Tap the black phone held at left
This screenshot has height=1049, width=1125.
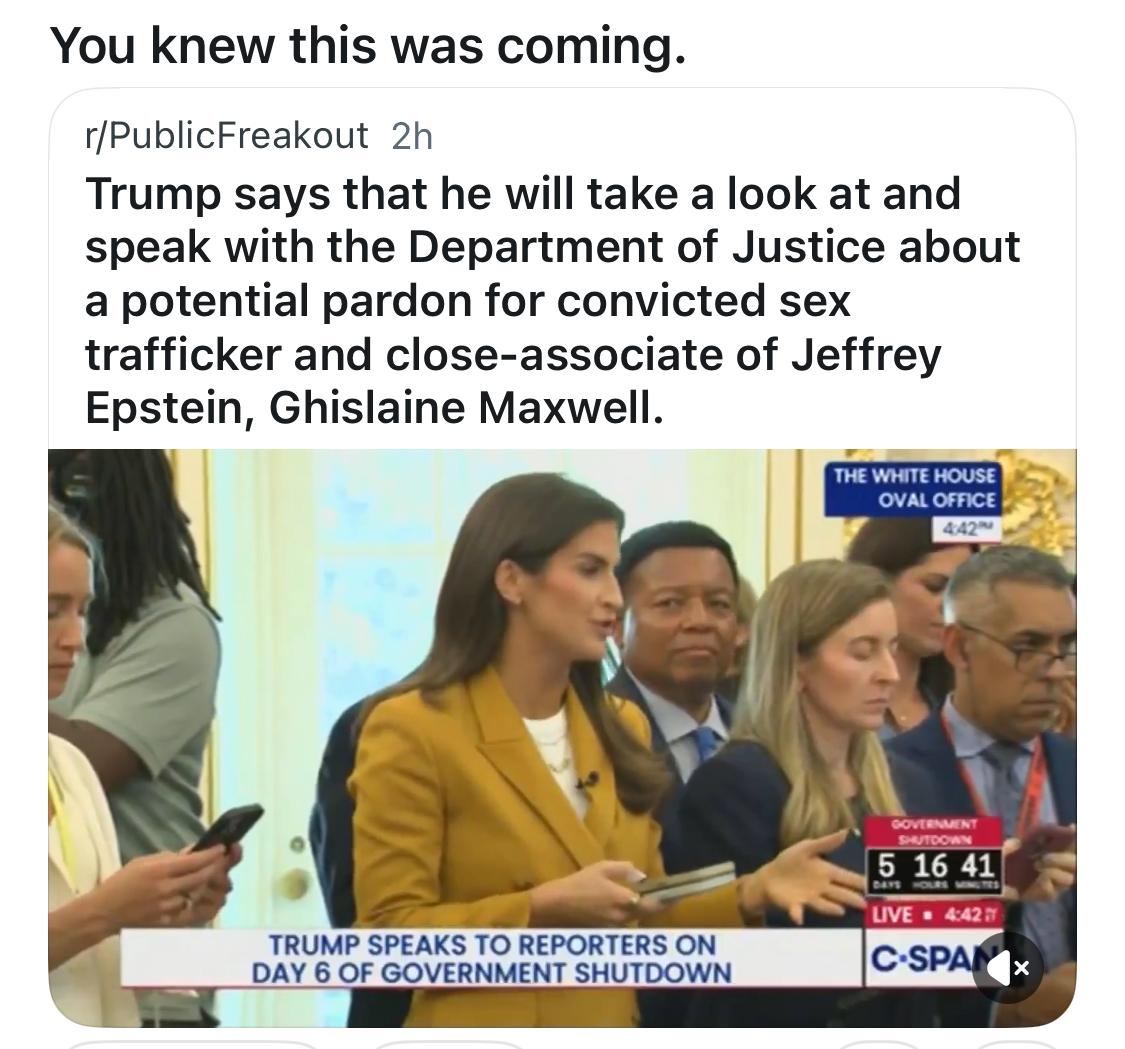click(228, 827)
